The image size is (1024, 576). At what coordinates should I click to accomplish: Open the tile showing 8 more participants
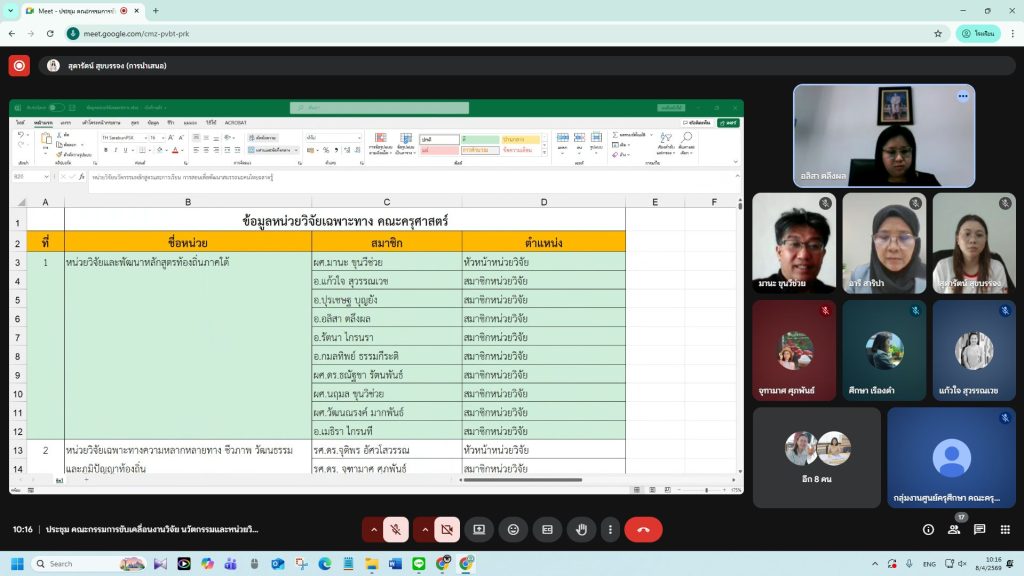pyautogui.click(x=817, y=456)
